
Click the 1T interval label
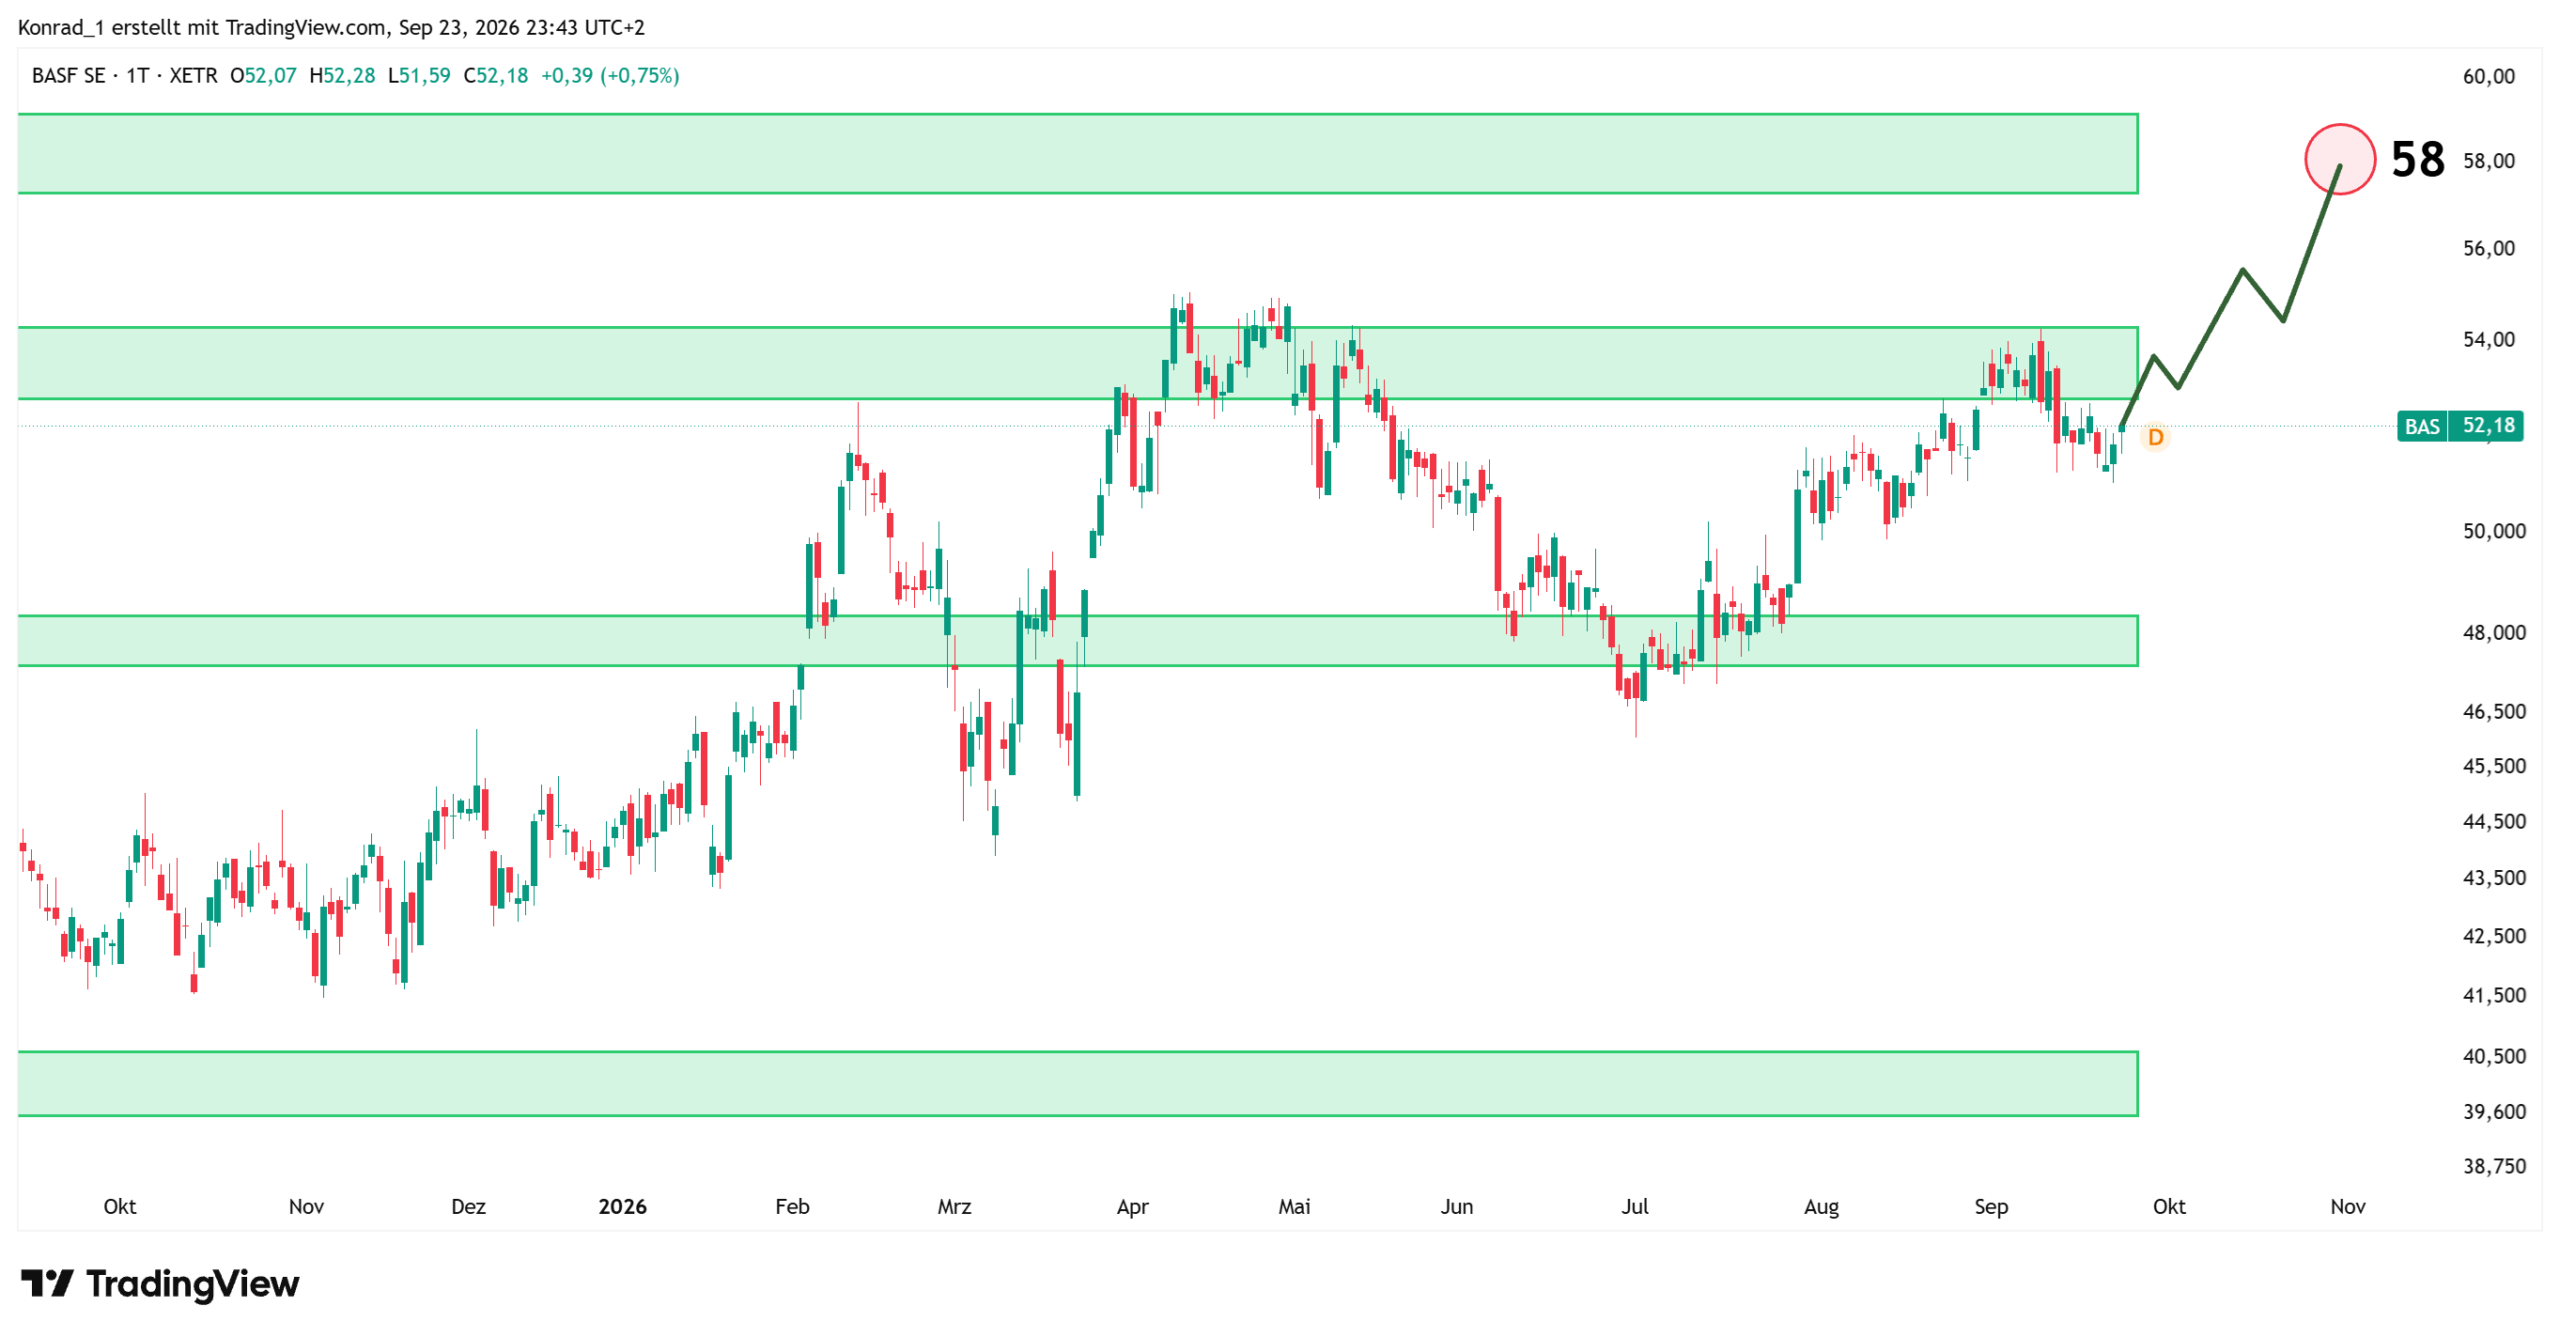(x=137, y=76)
